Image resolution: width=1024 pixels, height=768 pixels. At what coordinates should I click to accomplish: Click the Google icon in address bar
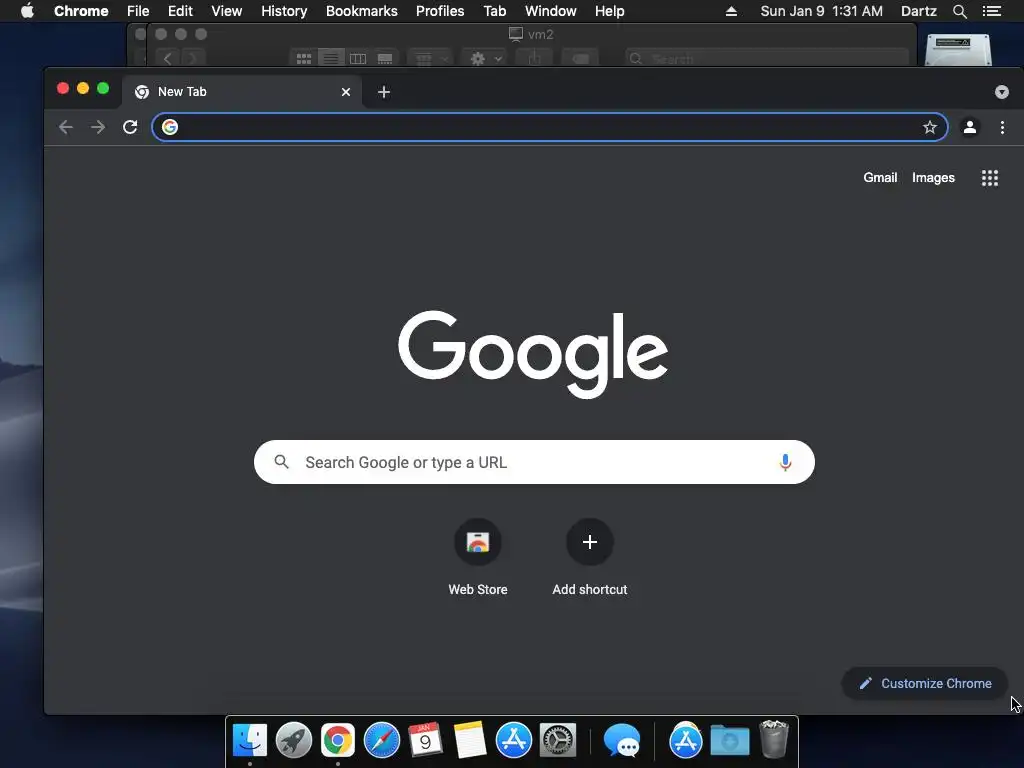click(170, 127)
